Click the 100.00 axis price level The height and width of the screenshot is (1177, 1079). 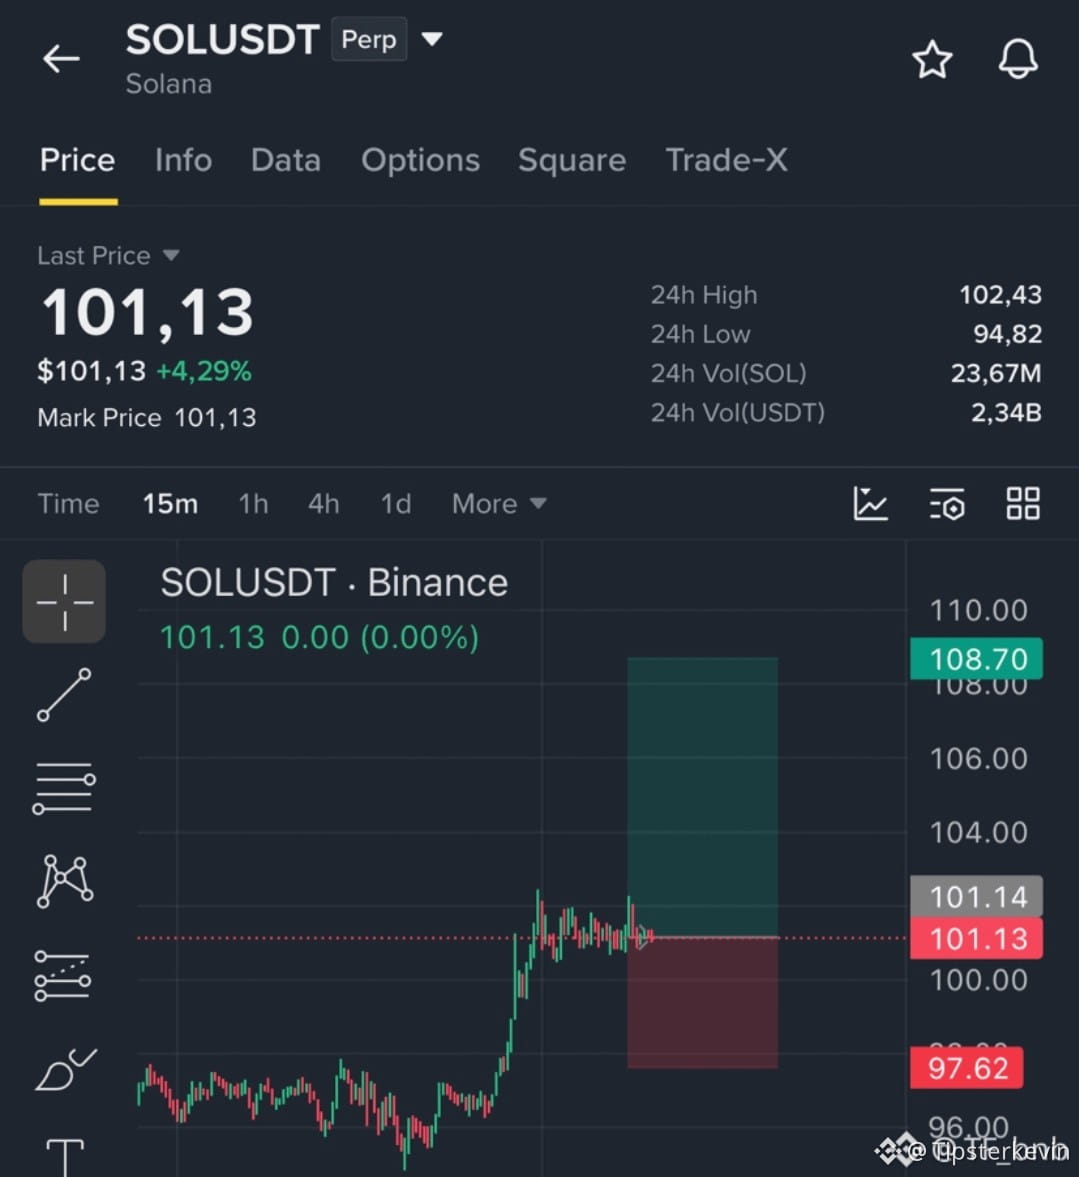click(978, 980)
